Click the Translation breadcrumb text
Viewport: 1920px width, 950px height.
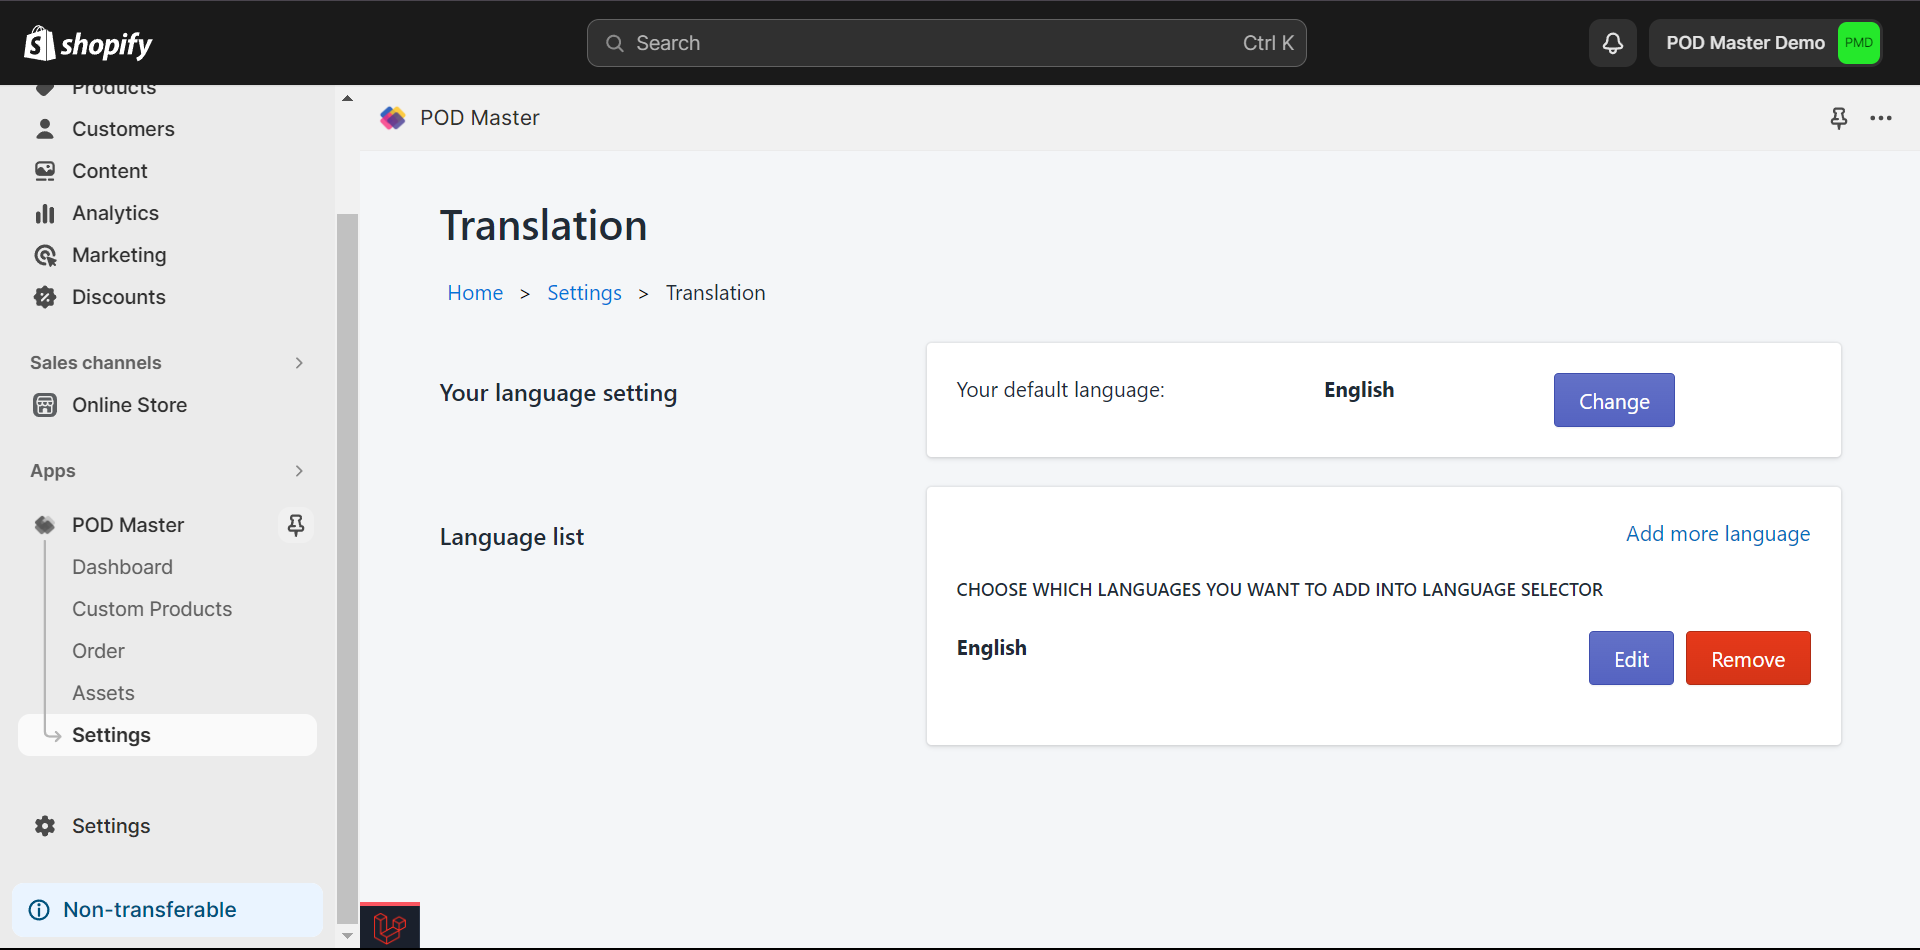(x=716, y=293)
